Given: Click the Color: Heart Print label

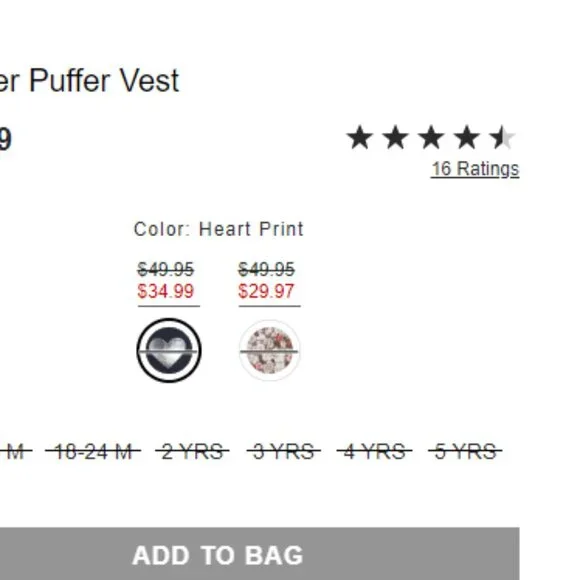Looking at the screenshot, I should coord(219,229).
